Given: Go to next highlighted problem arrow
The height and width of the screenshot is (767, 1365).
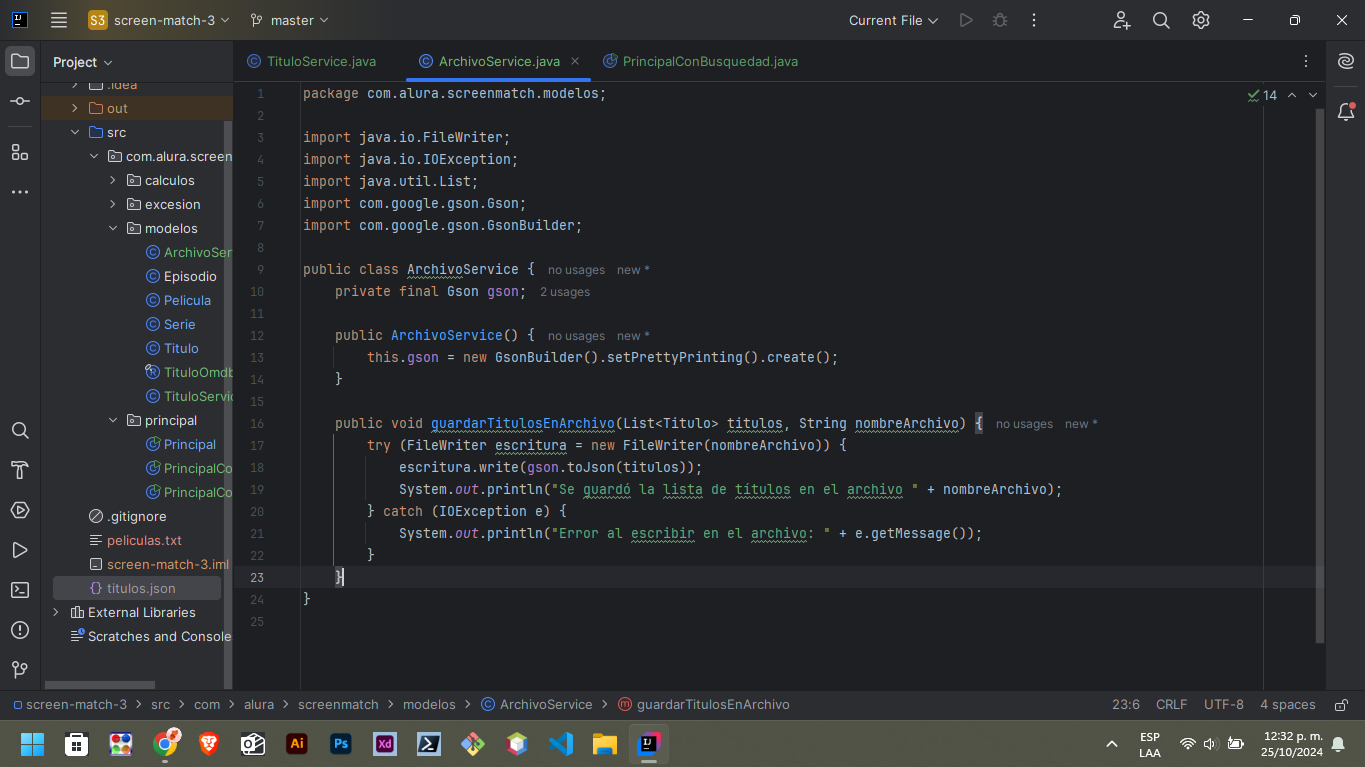Looking at the screenshot, I should click(1313, 95).
